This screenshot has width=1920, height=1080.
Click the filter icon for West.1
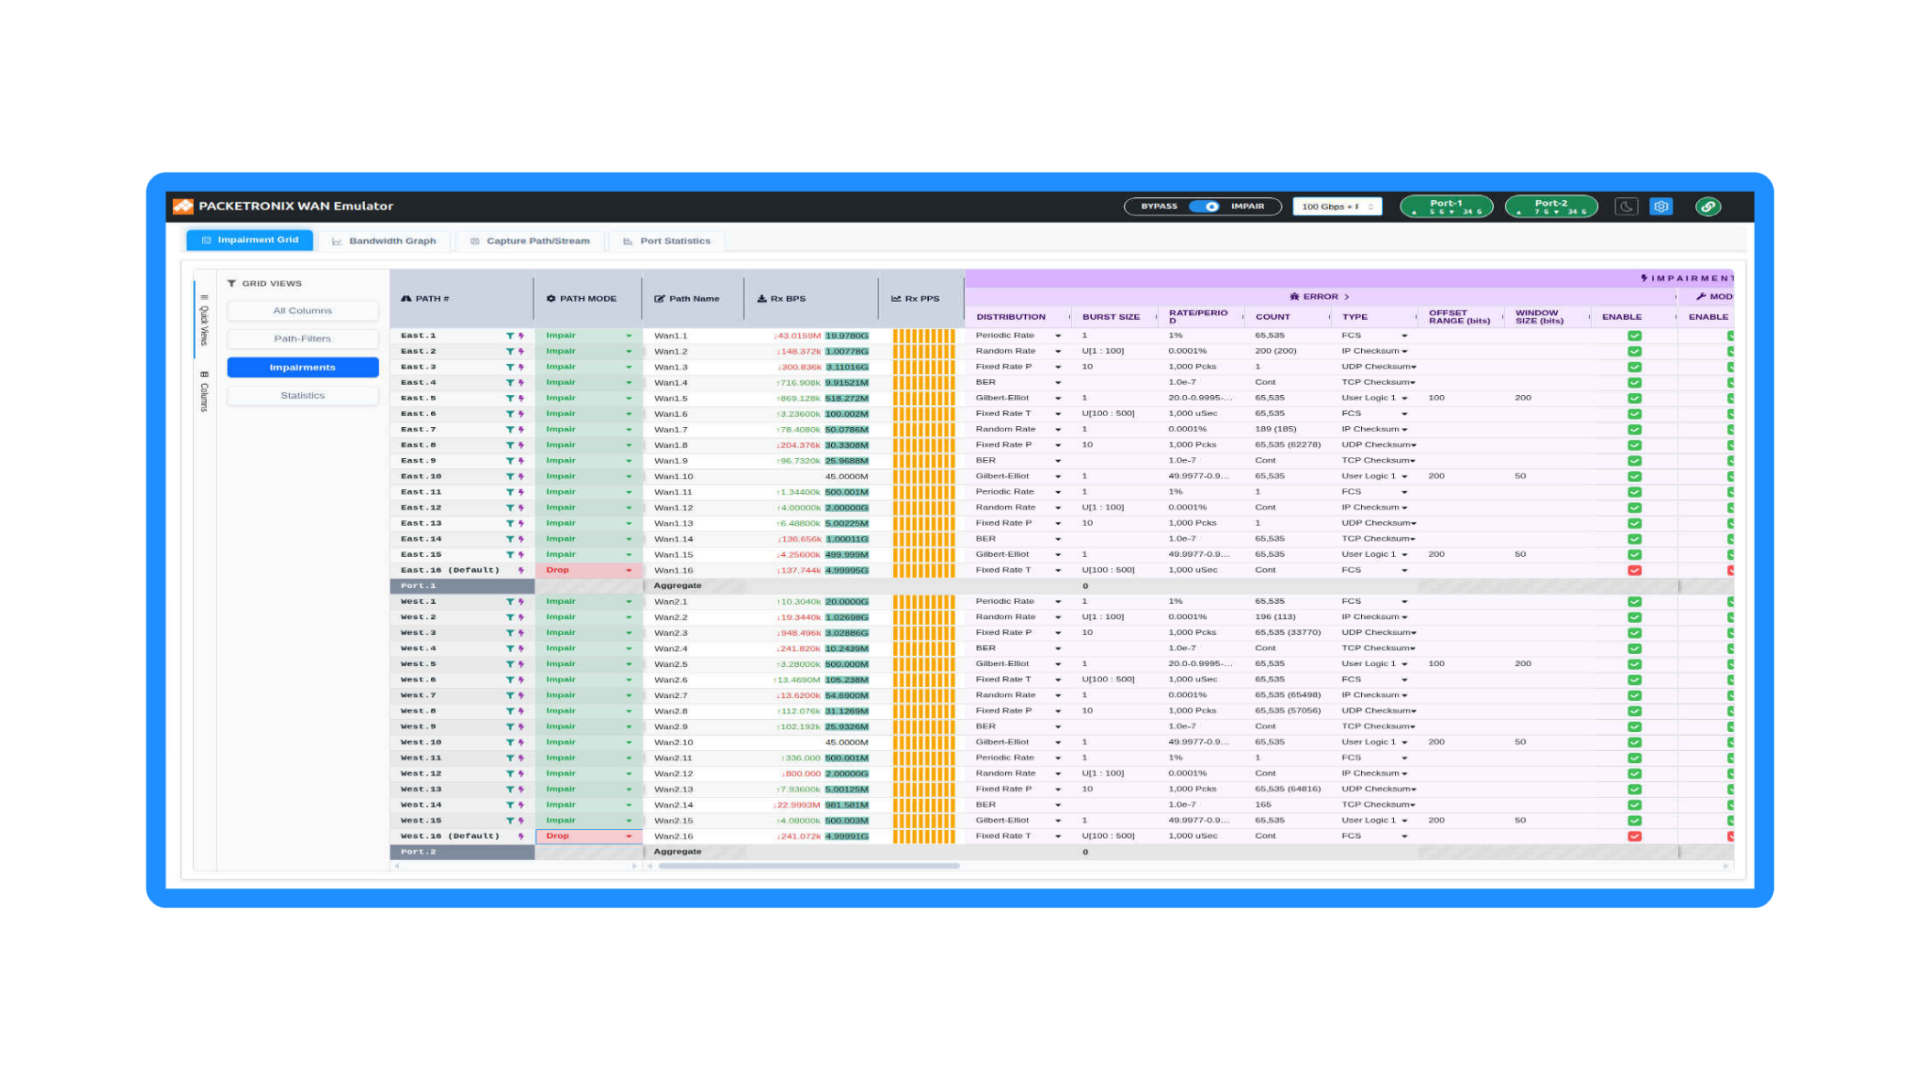(x=510, y=602)
